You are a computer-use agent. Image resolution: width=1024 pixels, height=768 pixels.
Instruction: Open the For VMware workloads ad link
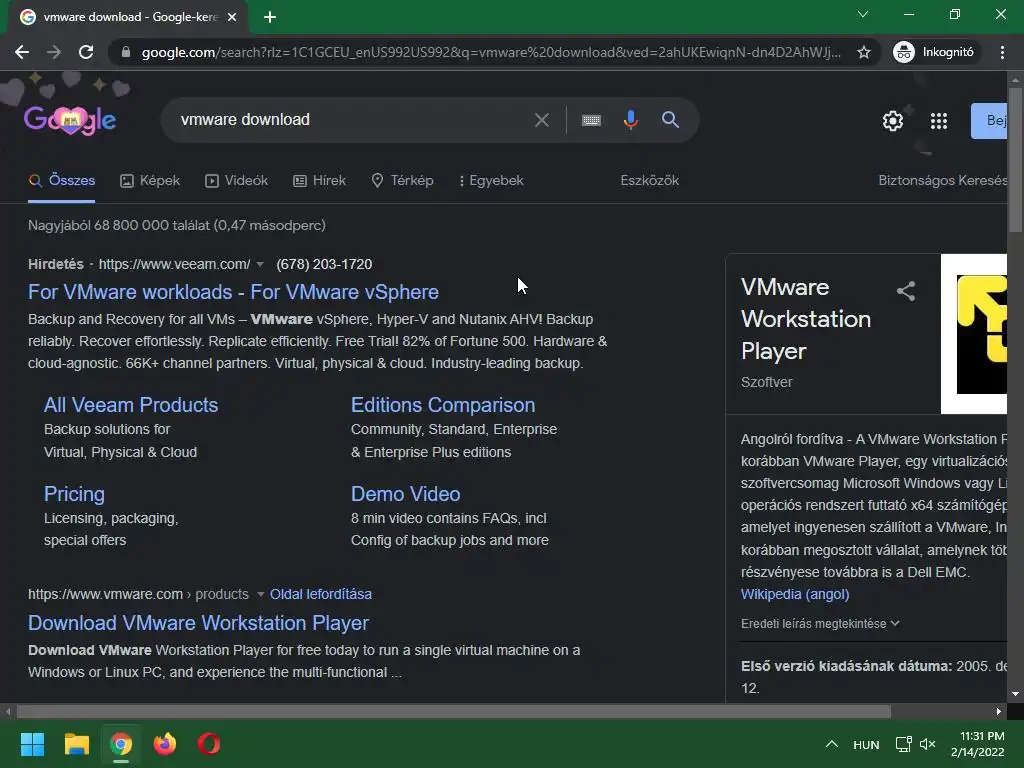pyautogui.click(x=233, y=292)
